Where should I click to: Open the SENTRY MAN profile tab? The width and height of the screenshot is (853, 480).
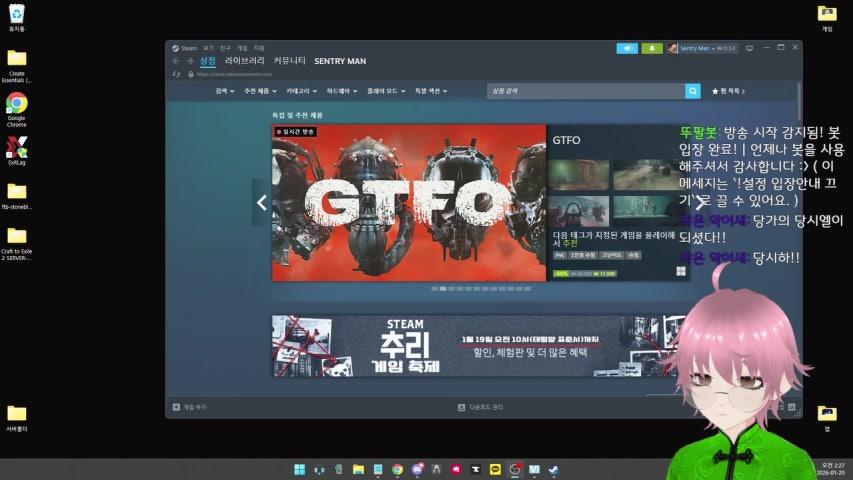tap(340, 61)
